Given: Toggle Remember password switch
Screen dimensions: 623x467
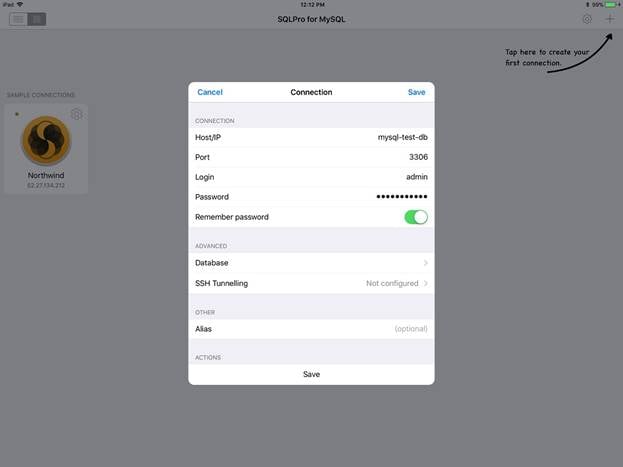Looking at the screenshot, I should pyautogui.click(x=416, y=217).
